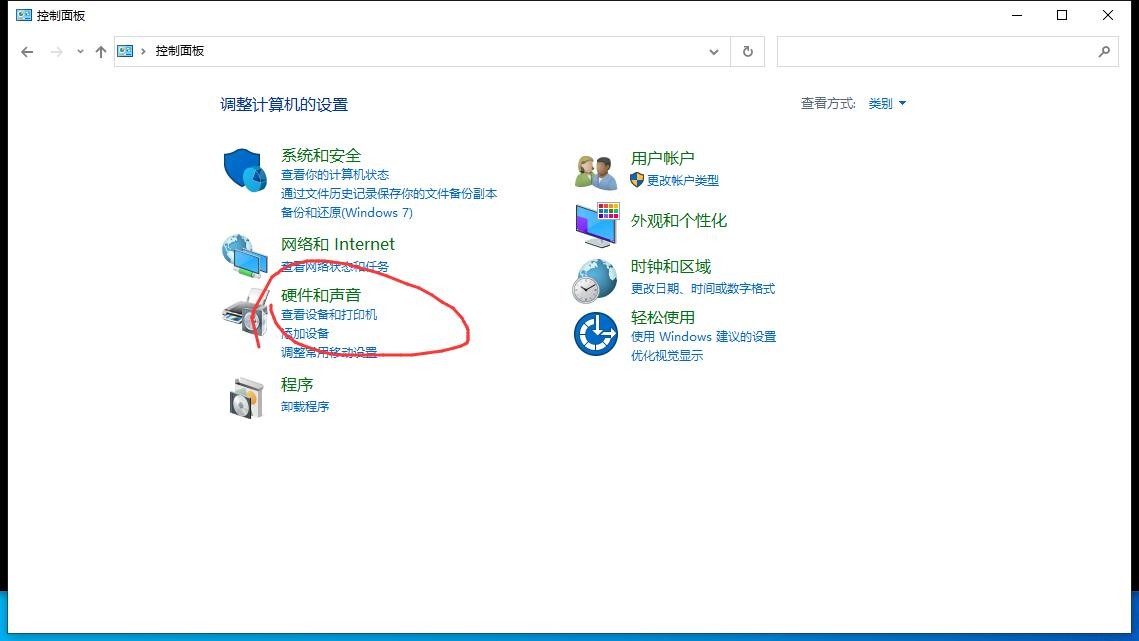Click the Control Panel icon in the address bar
The image size is (1139, 641).
pos(124,51)
